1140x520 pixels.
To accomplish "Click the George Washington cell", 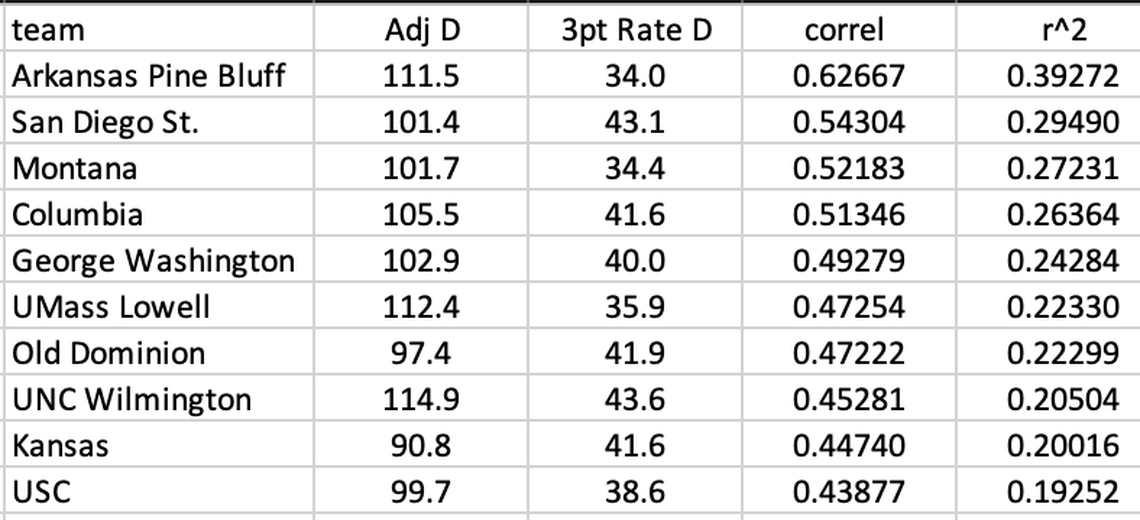I will pyautogui.click(x=153, y=261).
